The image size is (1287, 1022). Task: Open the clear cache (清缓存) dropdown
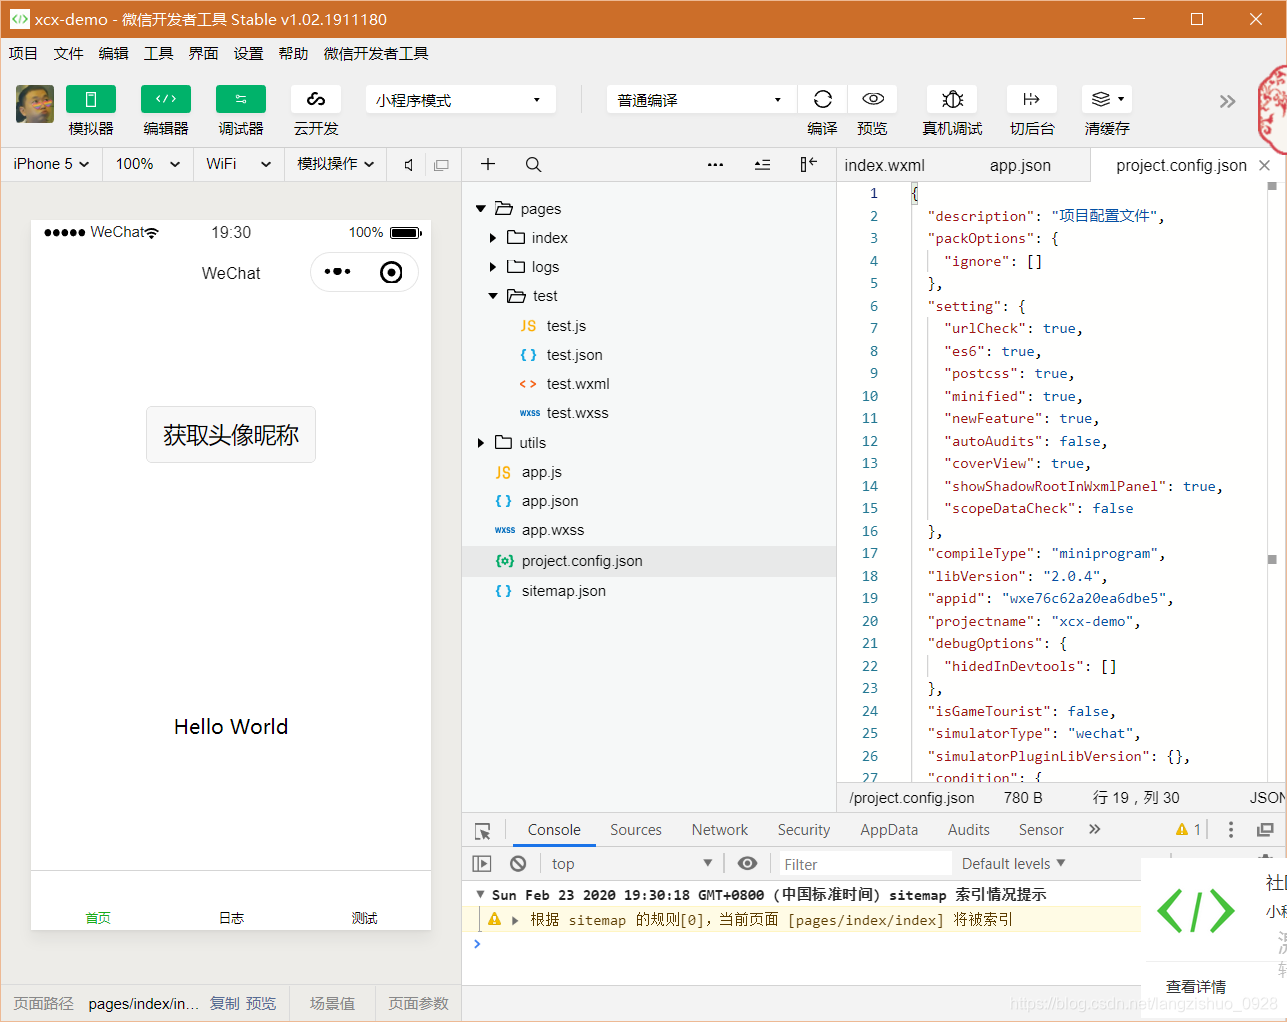tap(1107, 99)
